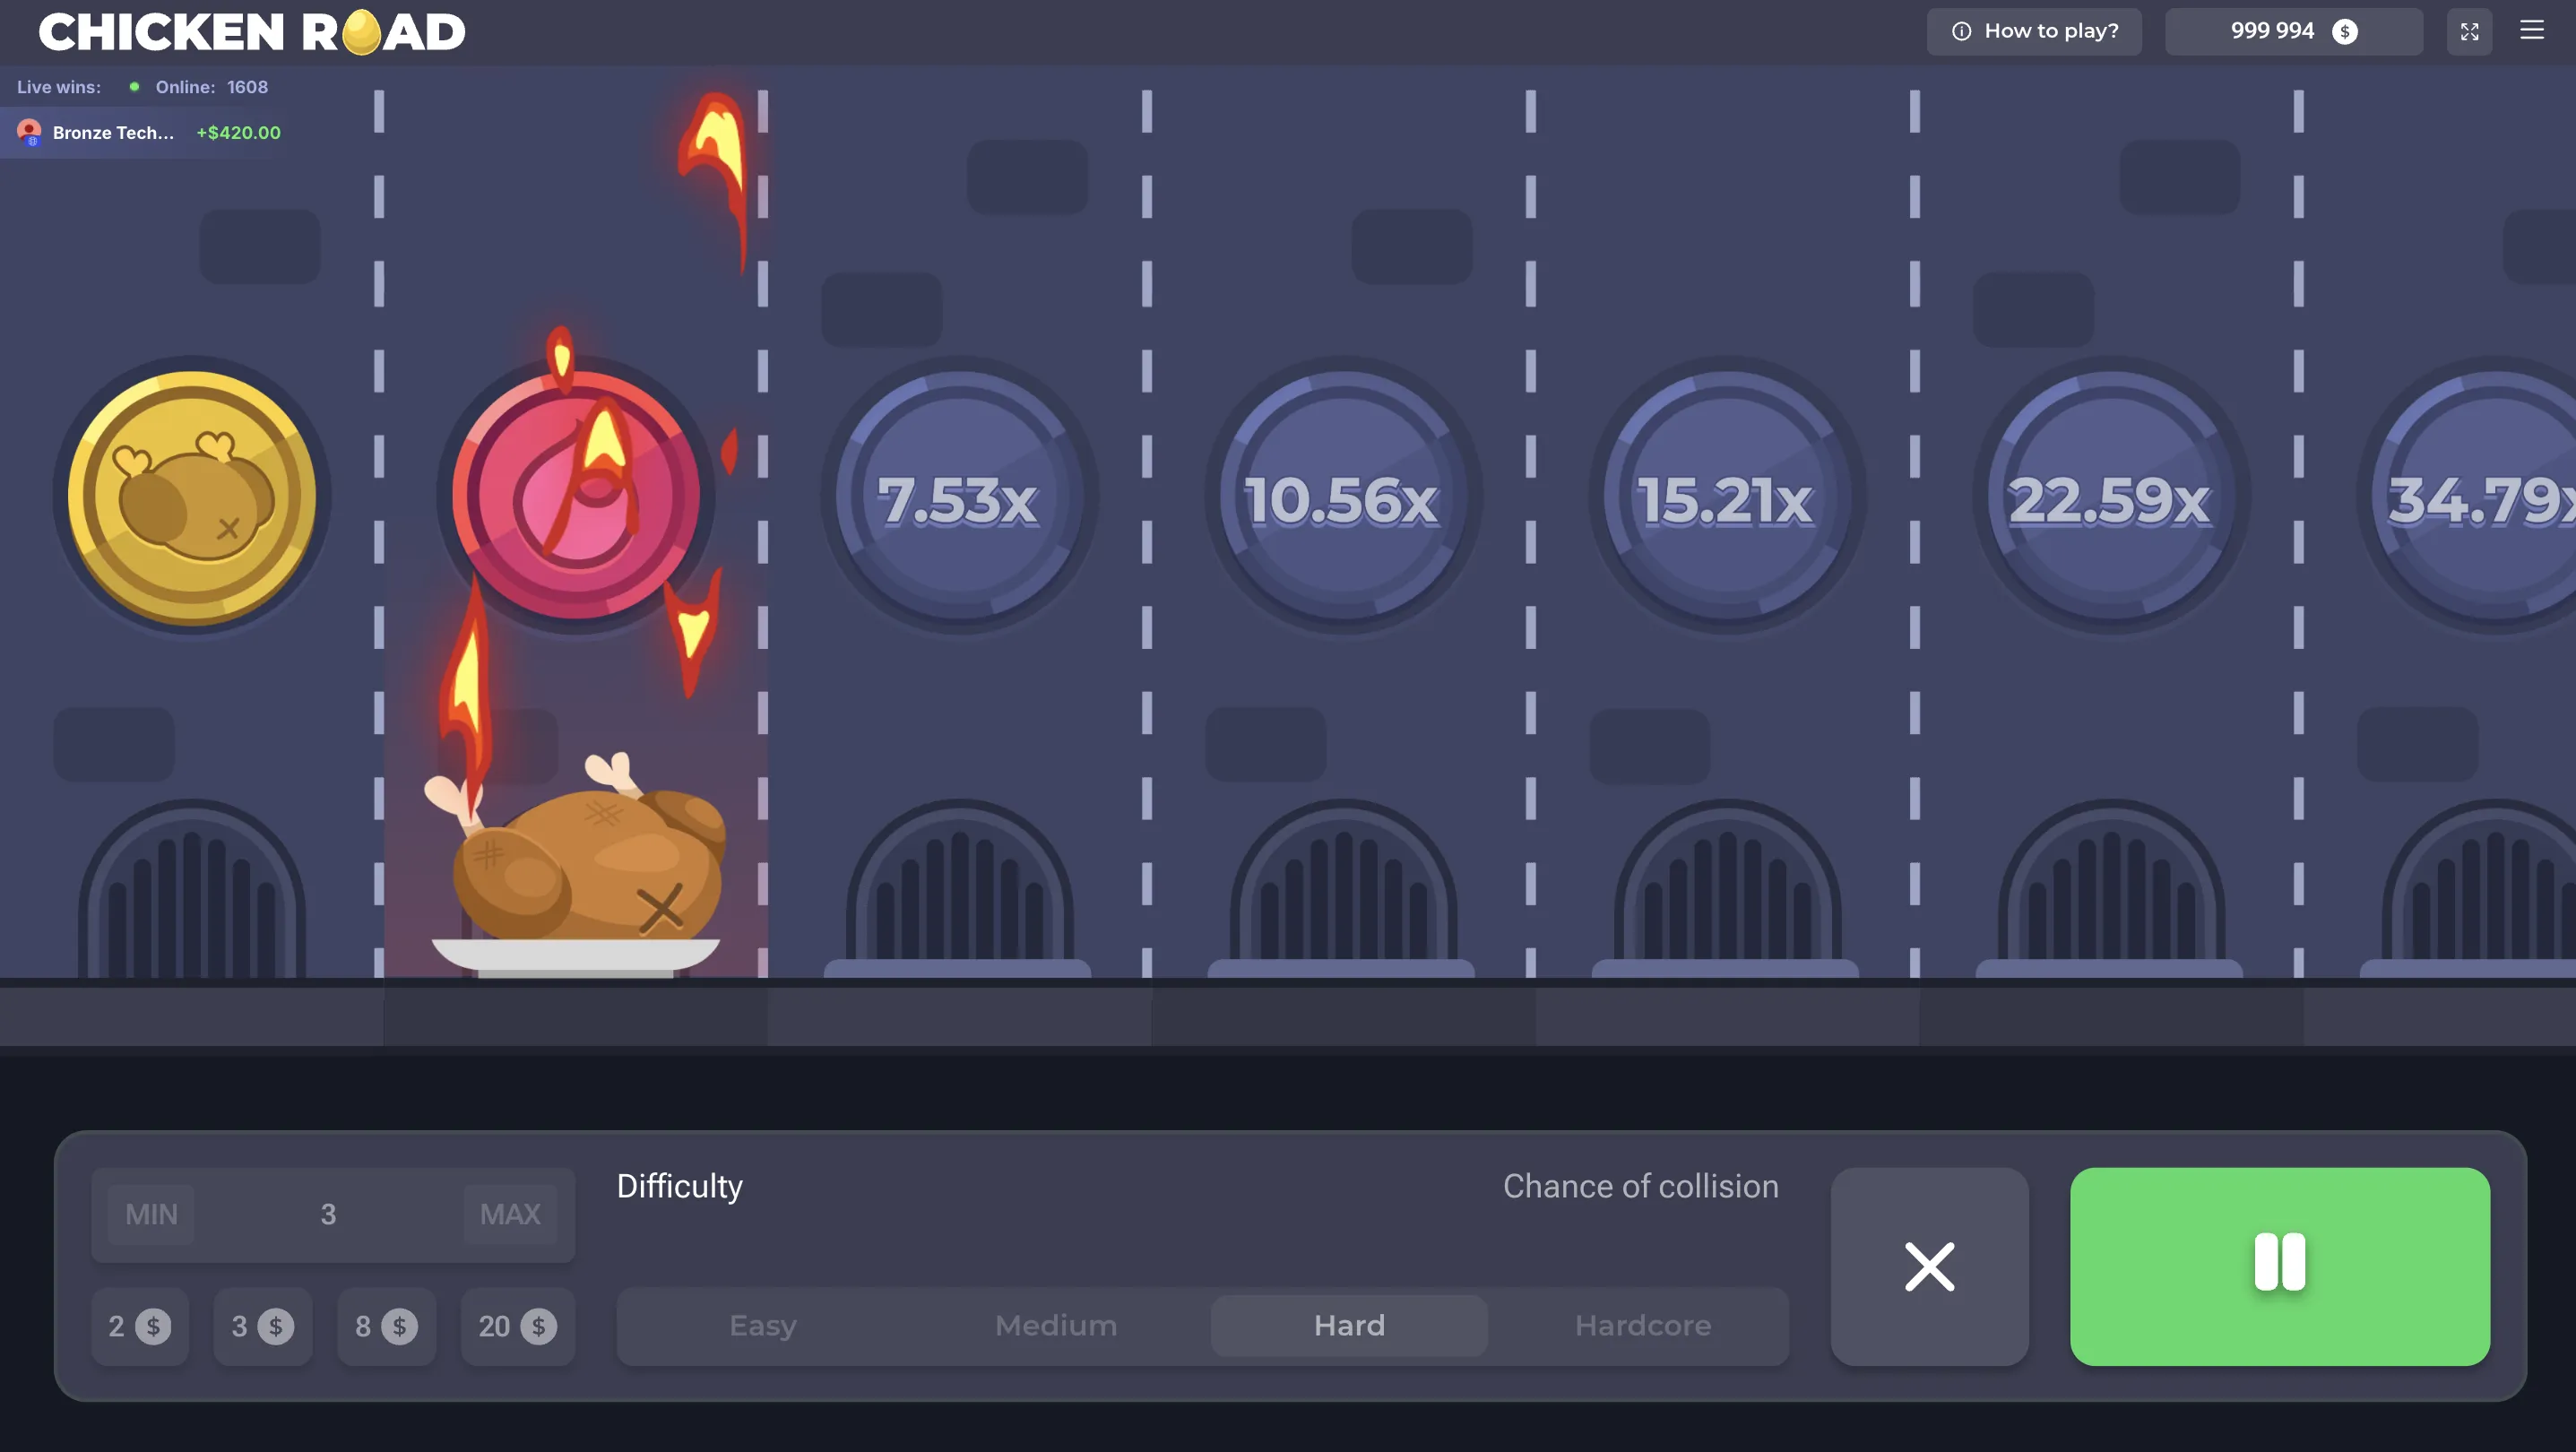Select Medium difficulty
Screen dimensions: 2576x1452
click(x=1056, y=1326)
